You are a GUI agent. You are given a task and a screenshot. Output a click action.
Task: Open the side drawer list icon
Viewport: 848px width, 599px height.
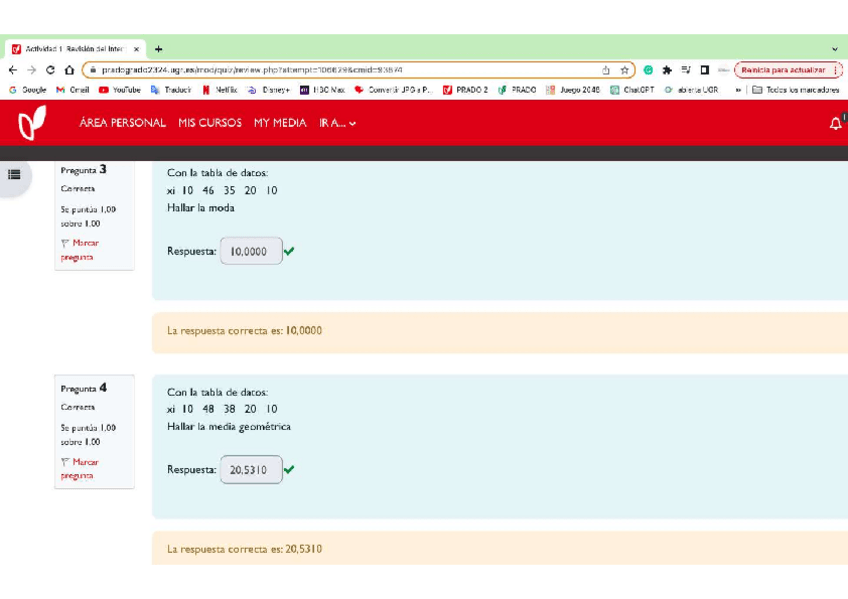(x=14, y=175)
